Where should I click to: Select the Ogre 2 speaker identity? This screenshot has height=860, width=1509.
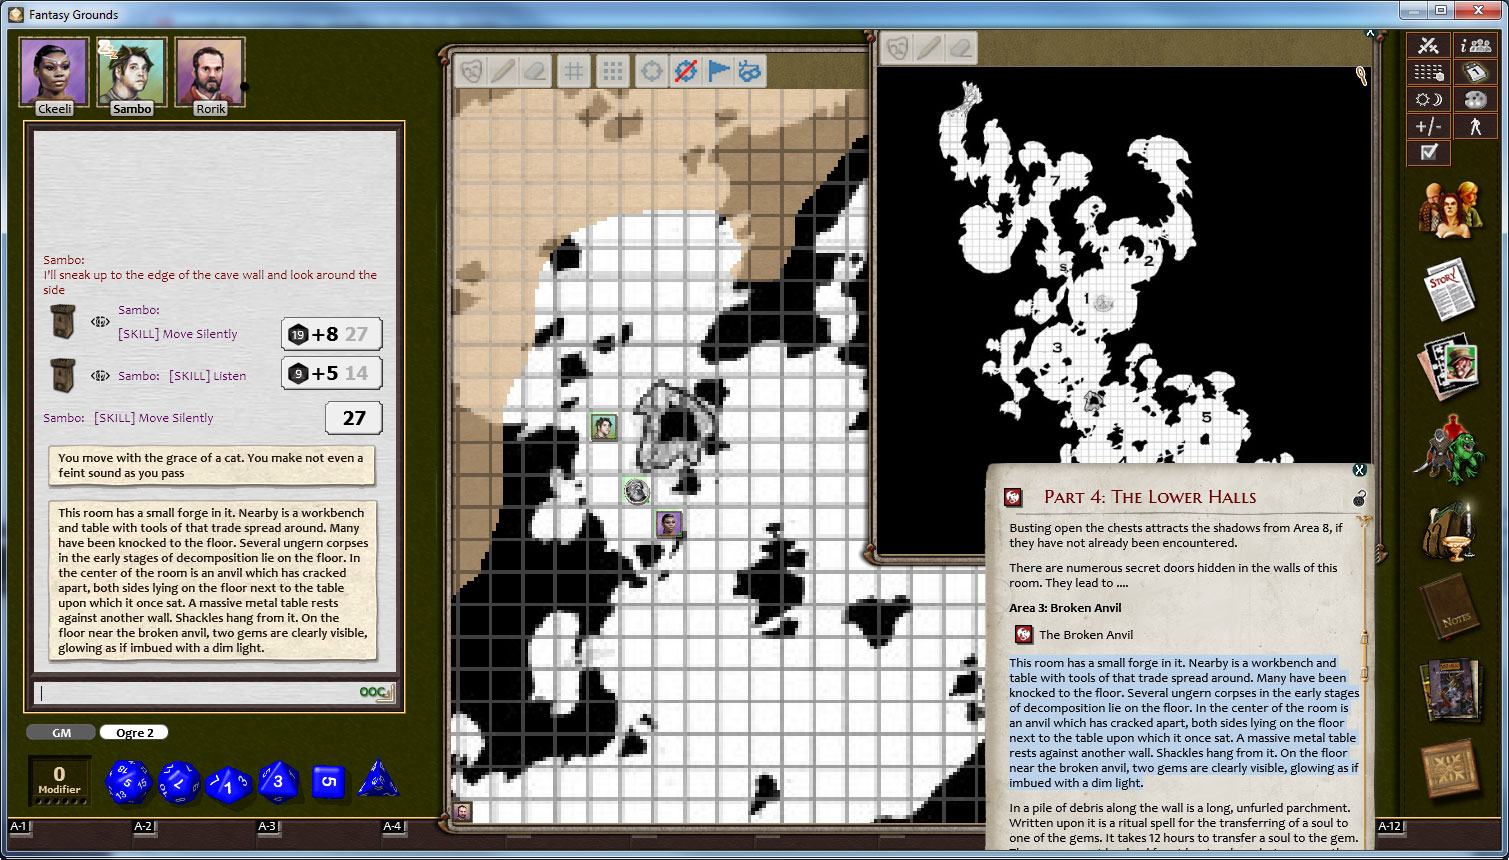tap(134, 733)
